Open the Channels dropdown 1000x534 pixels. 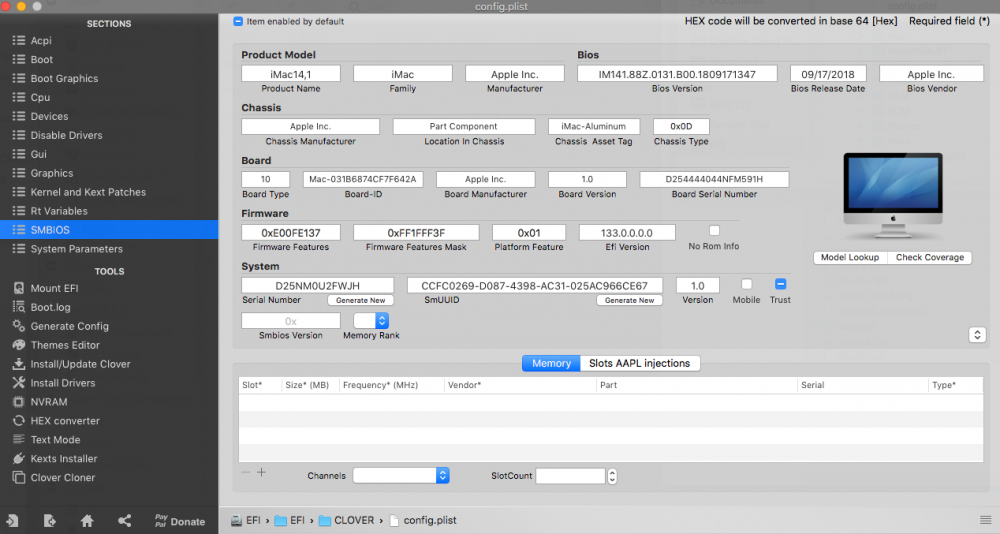[401, 475]
